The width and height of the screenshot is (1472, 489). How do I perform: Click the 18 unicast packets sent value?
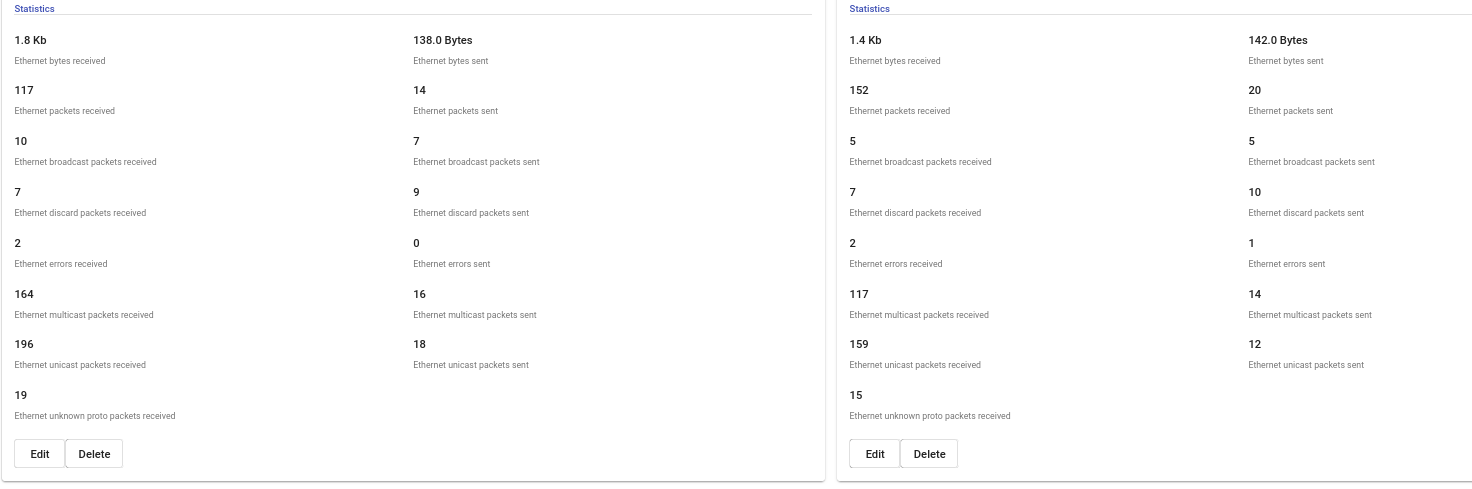(420, 345)
